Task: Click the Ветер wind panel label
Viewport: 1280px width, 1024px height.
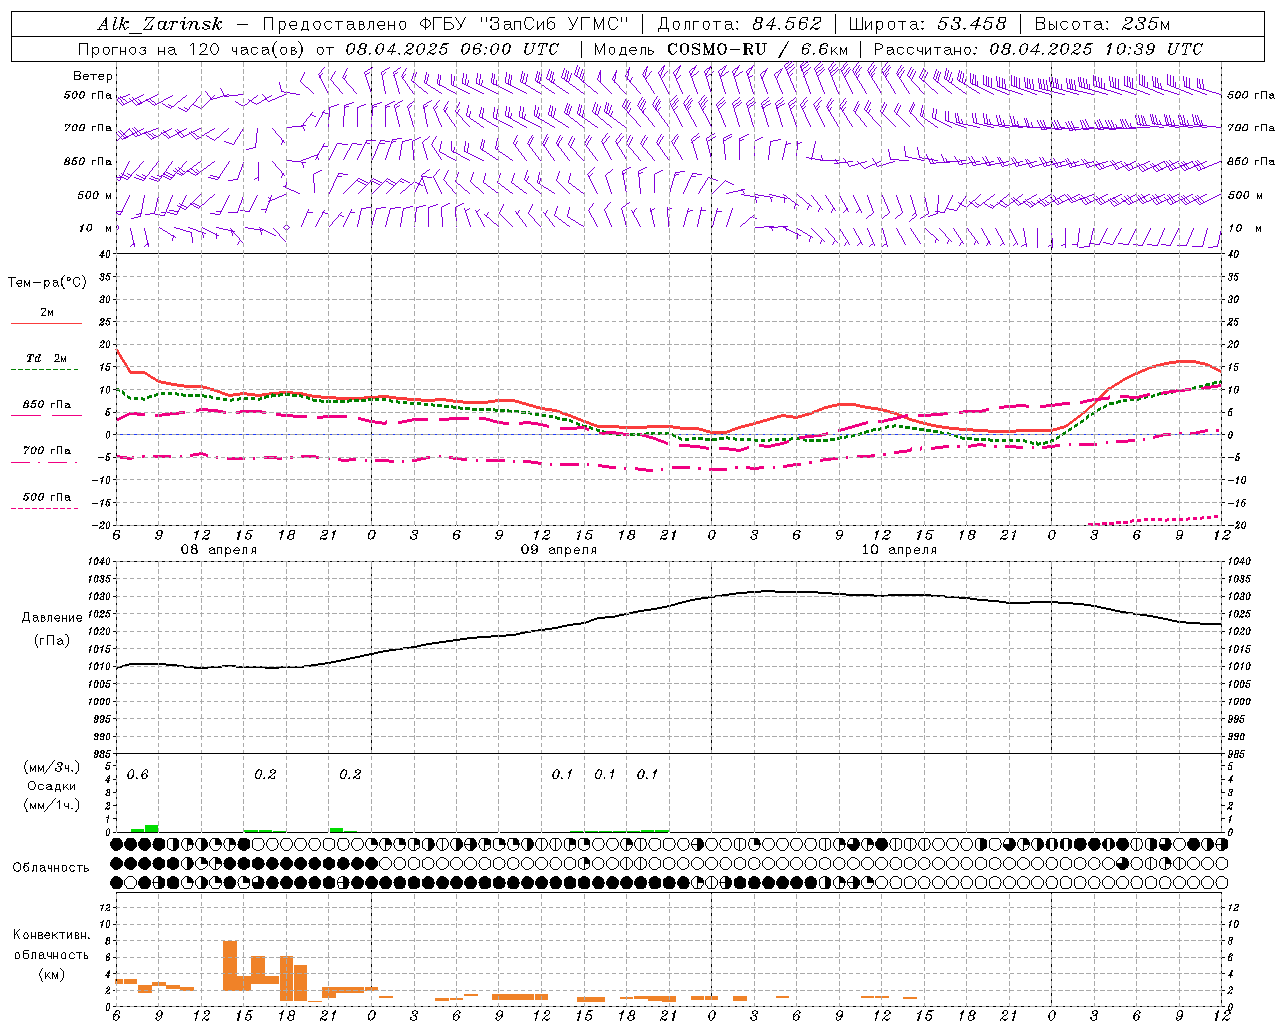Action: click(x=93, y=76)
